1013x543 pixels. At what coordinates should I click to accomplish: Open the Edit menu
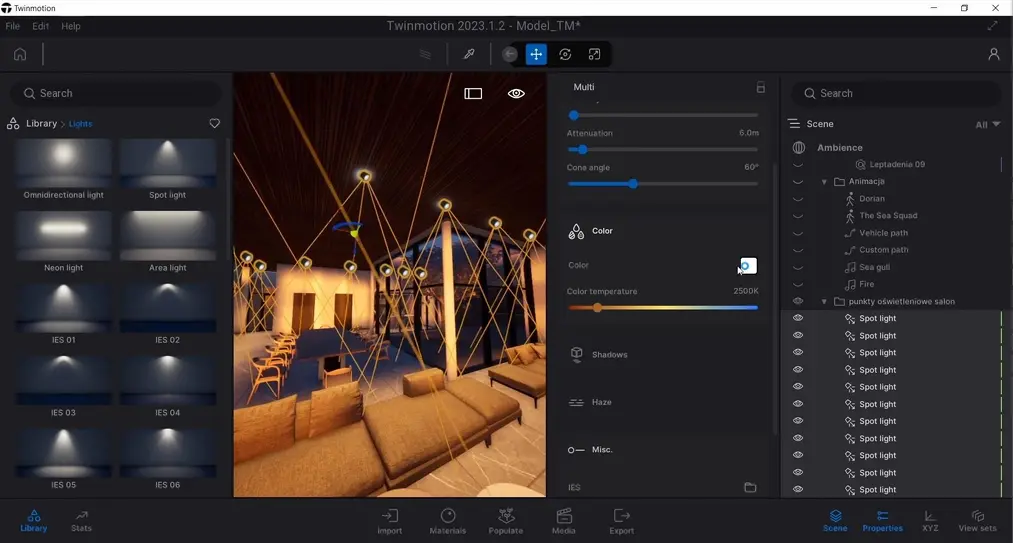(x=41, y=26)
